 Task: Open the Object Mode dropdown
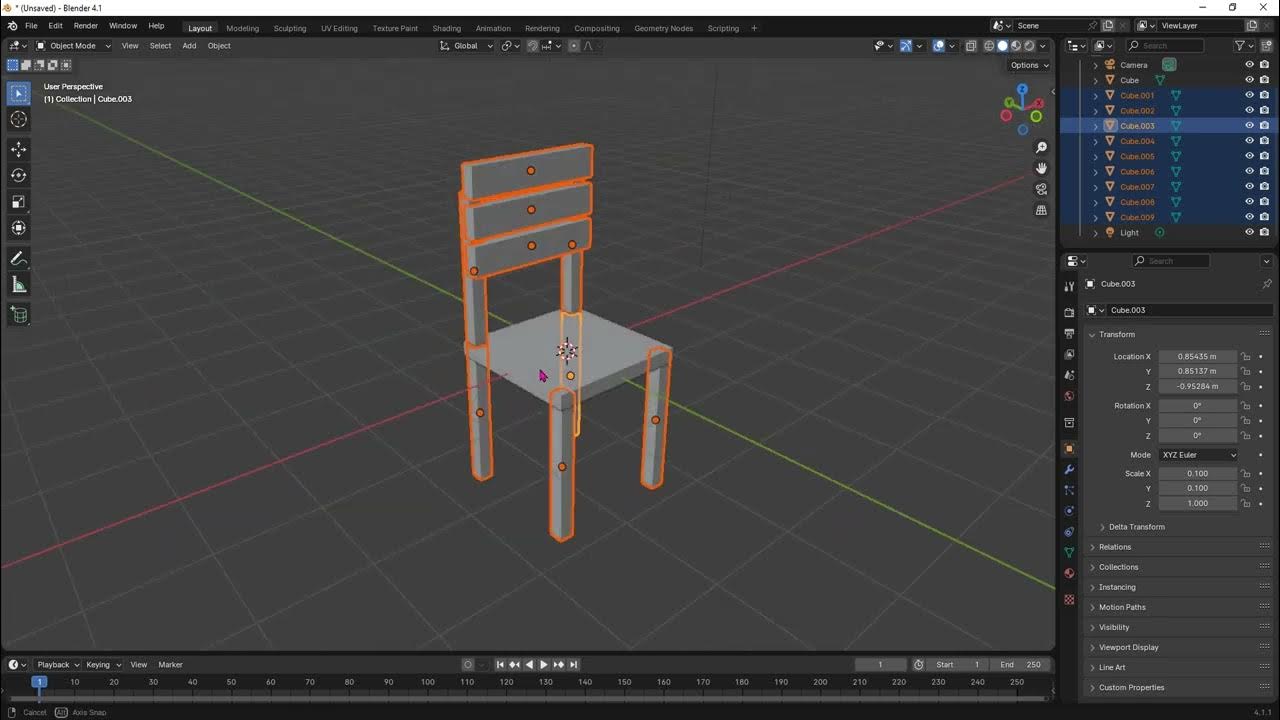click(x=74, y=45)
